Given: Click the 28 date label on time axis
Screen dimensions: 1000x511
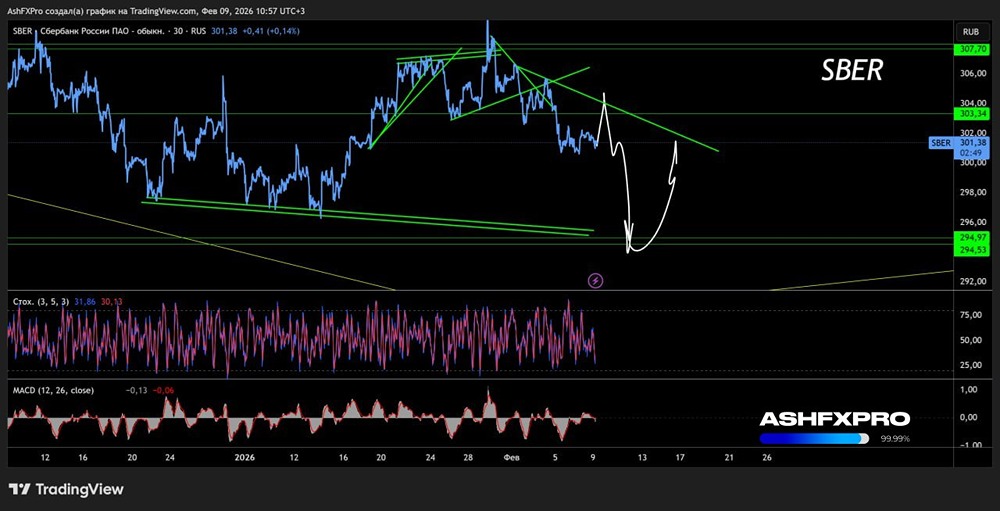Looking at the screenshot, I should point(469,457).
